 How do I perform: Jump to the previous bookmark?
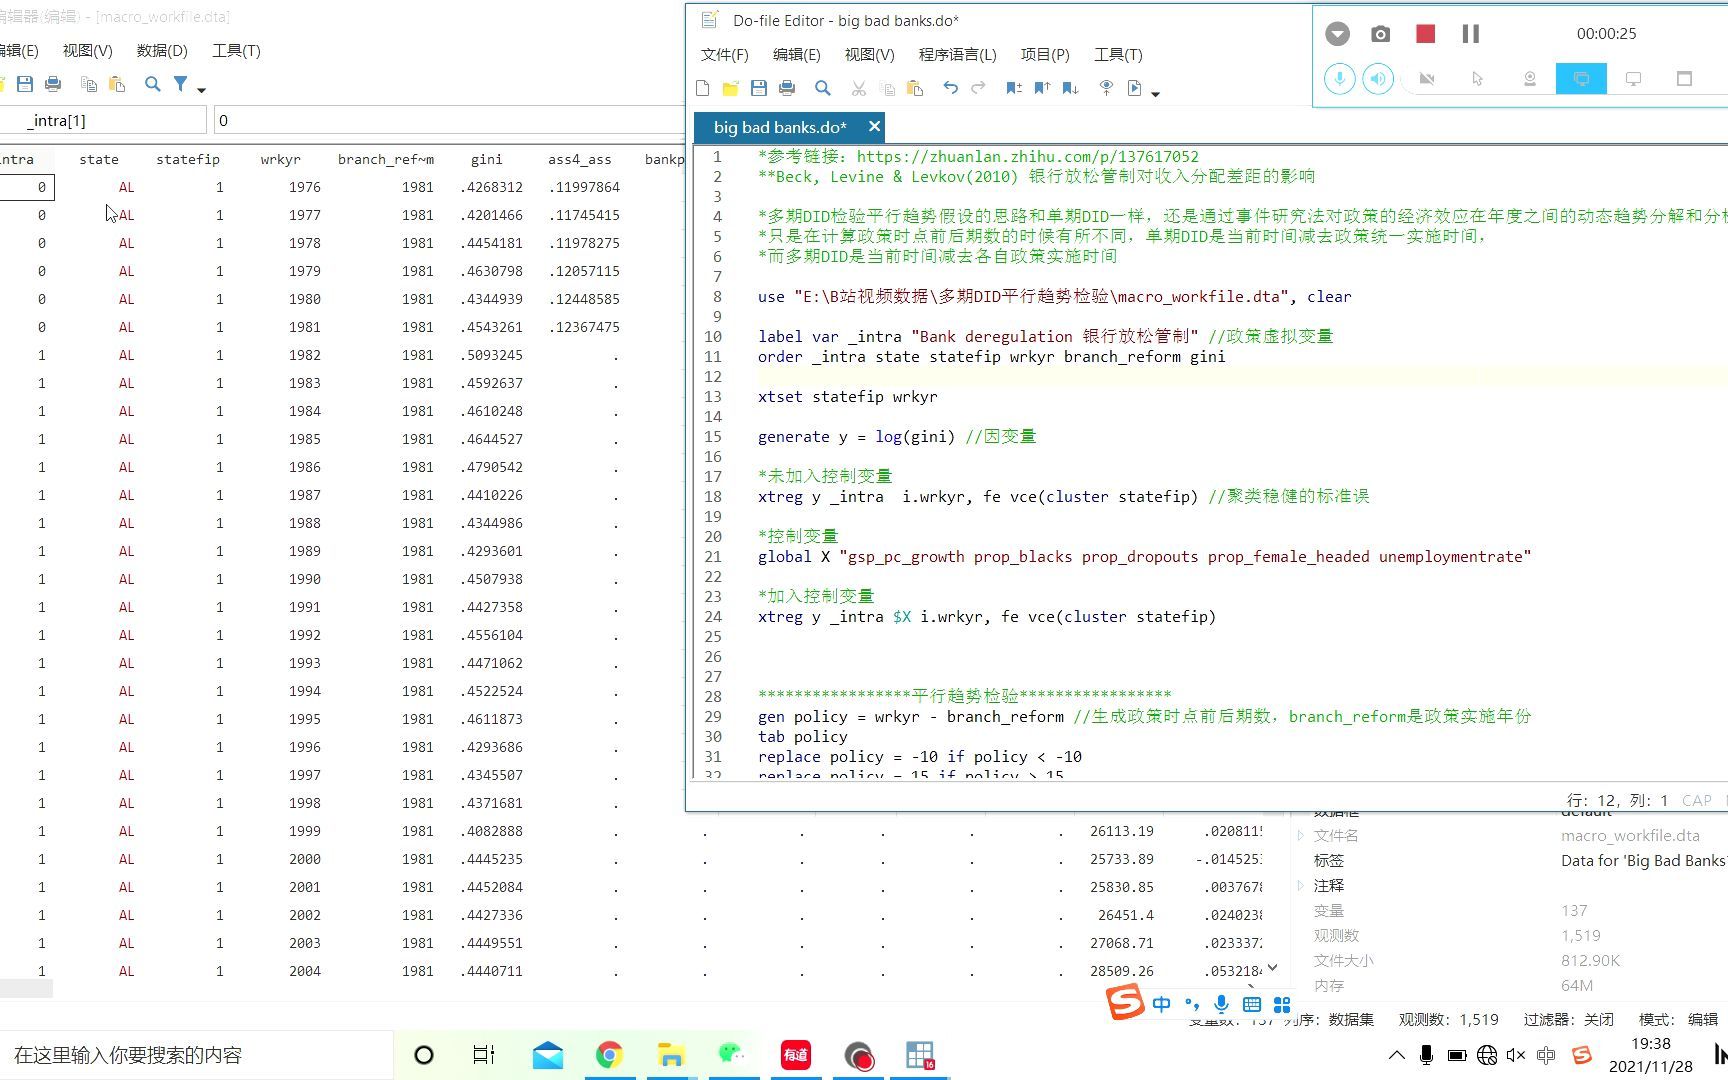coord(1042,88)
